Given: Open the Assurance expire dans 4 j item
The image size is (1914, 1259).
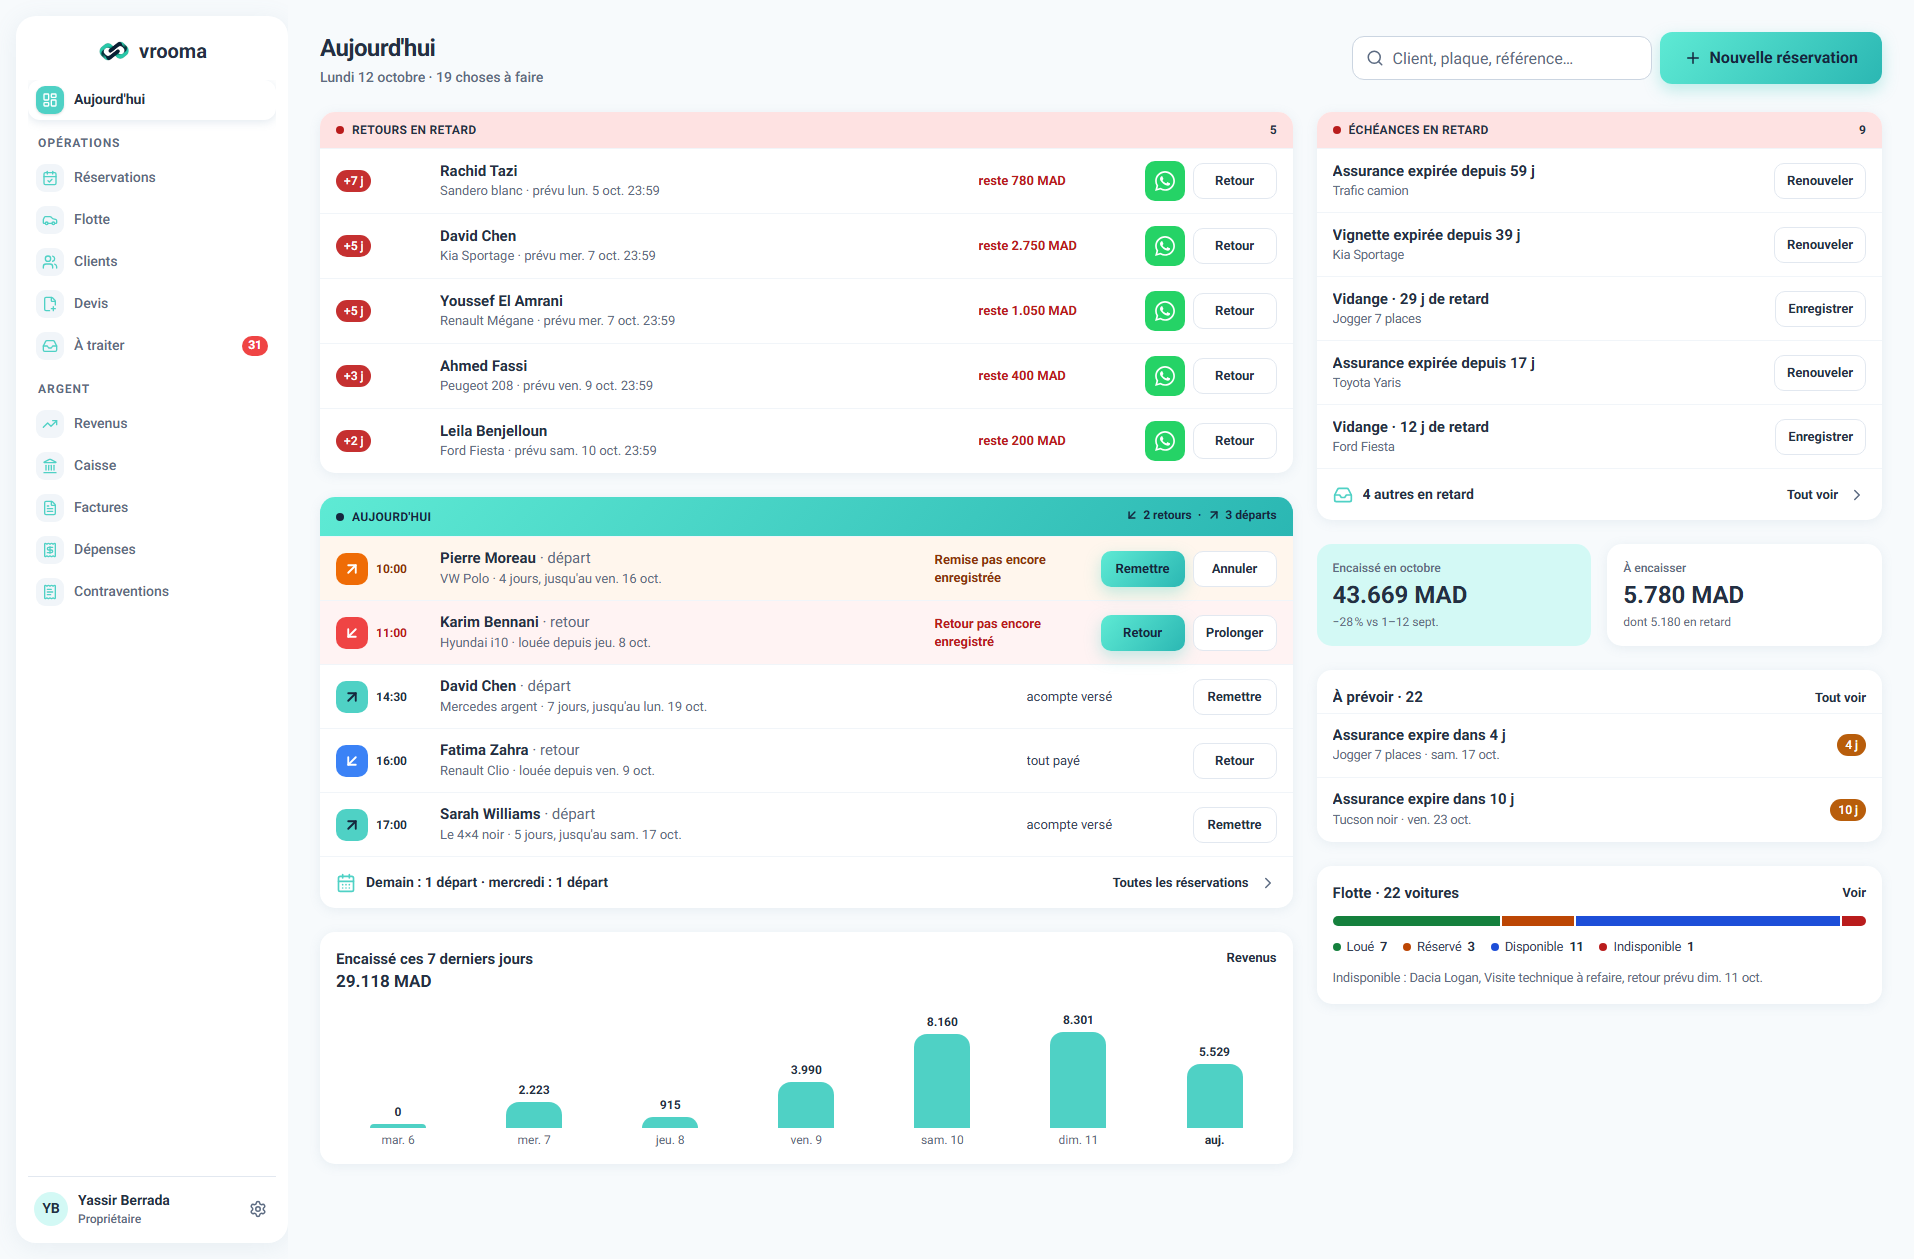Looking at the screenshot, I should (x=1599, y=745).
